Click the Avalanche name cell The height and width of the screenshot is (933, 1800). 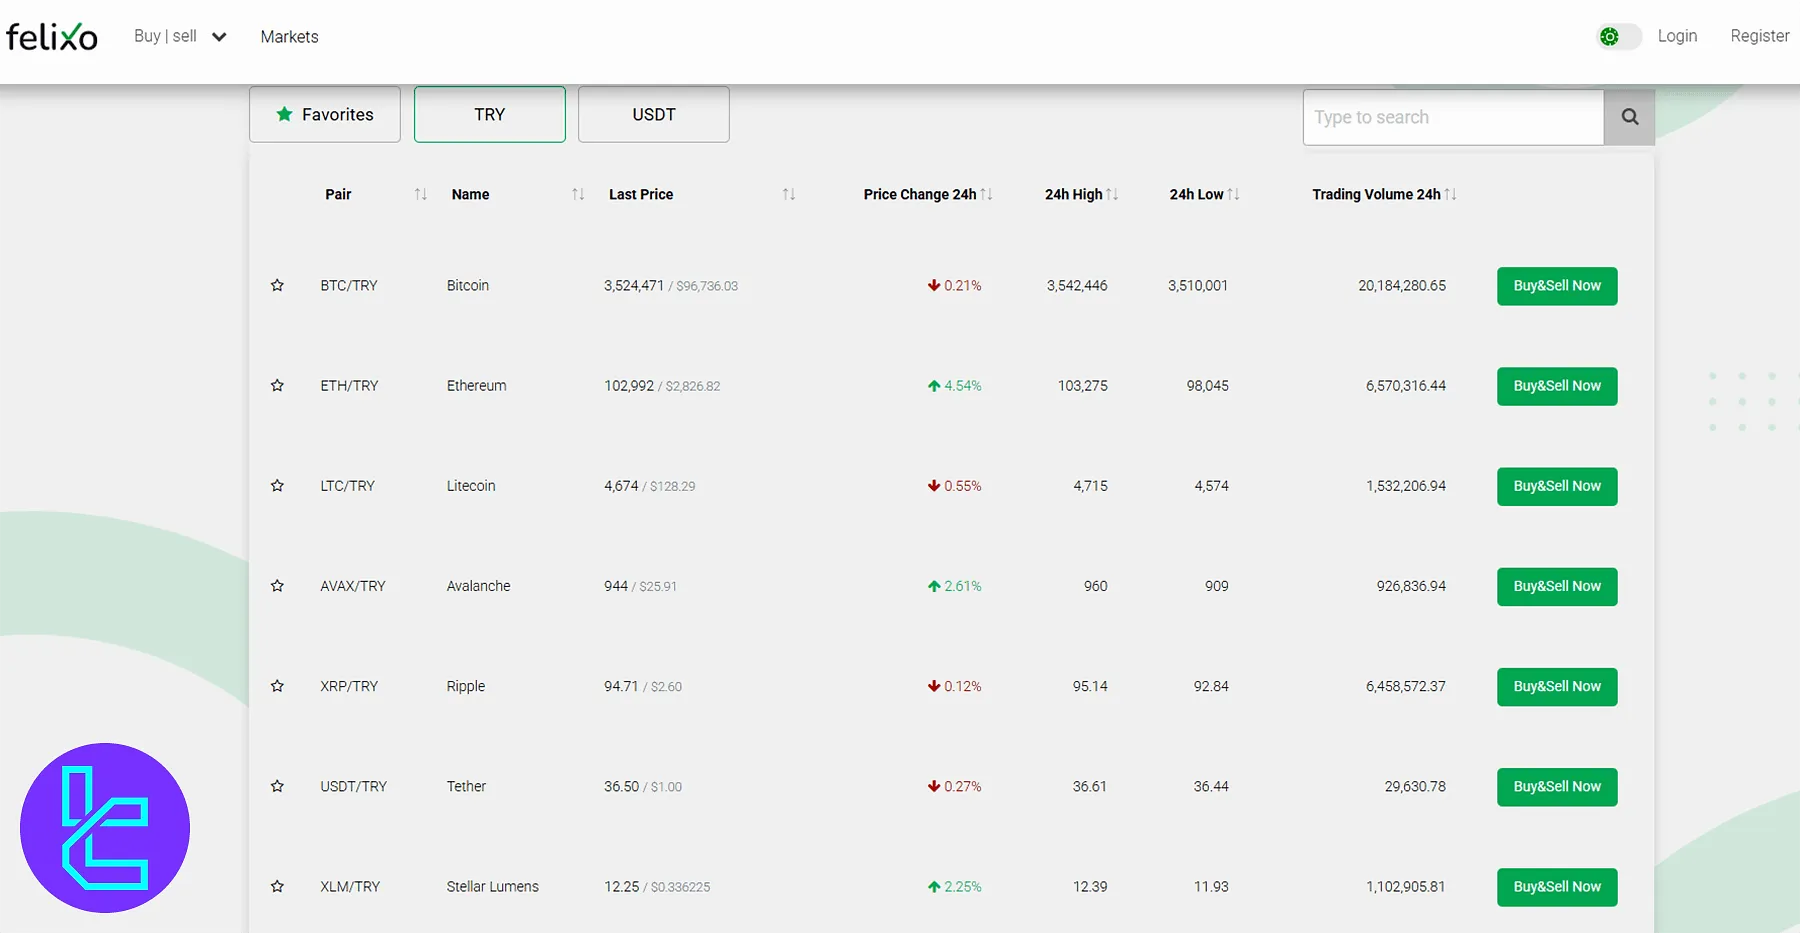coord(478,586)
